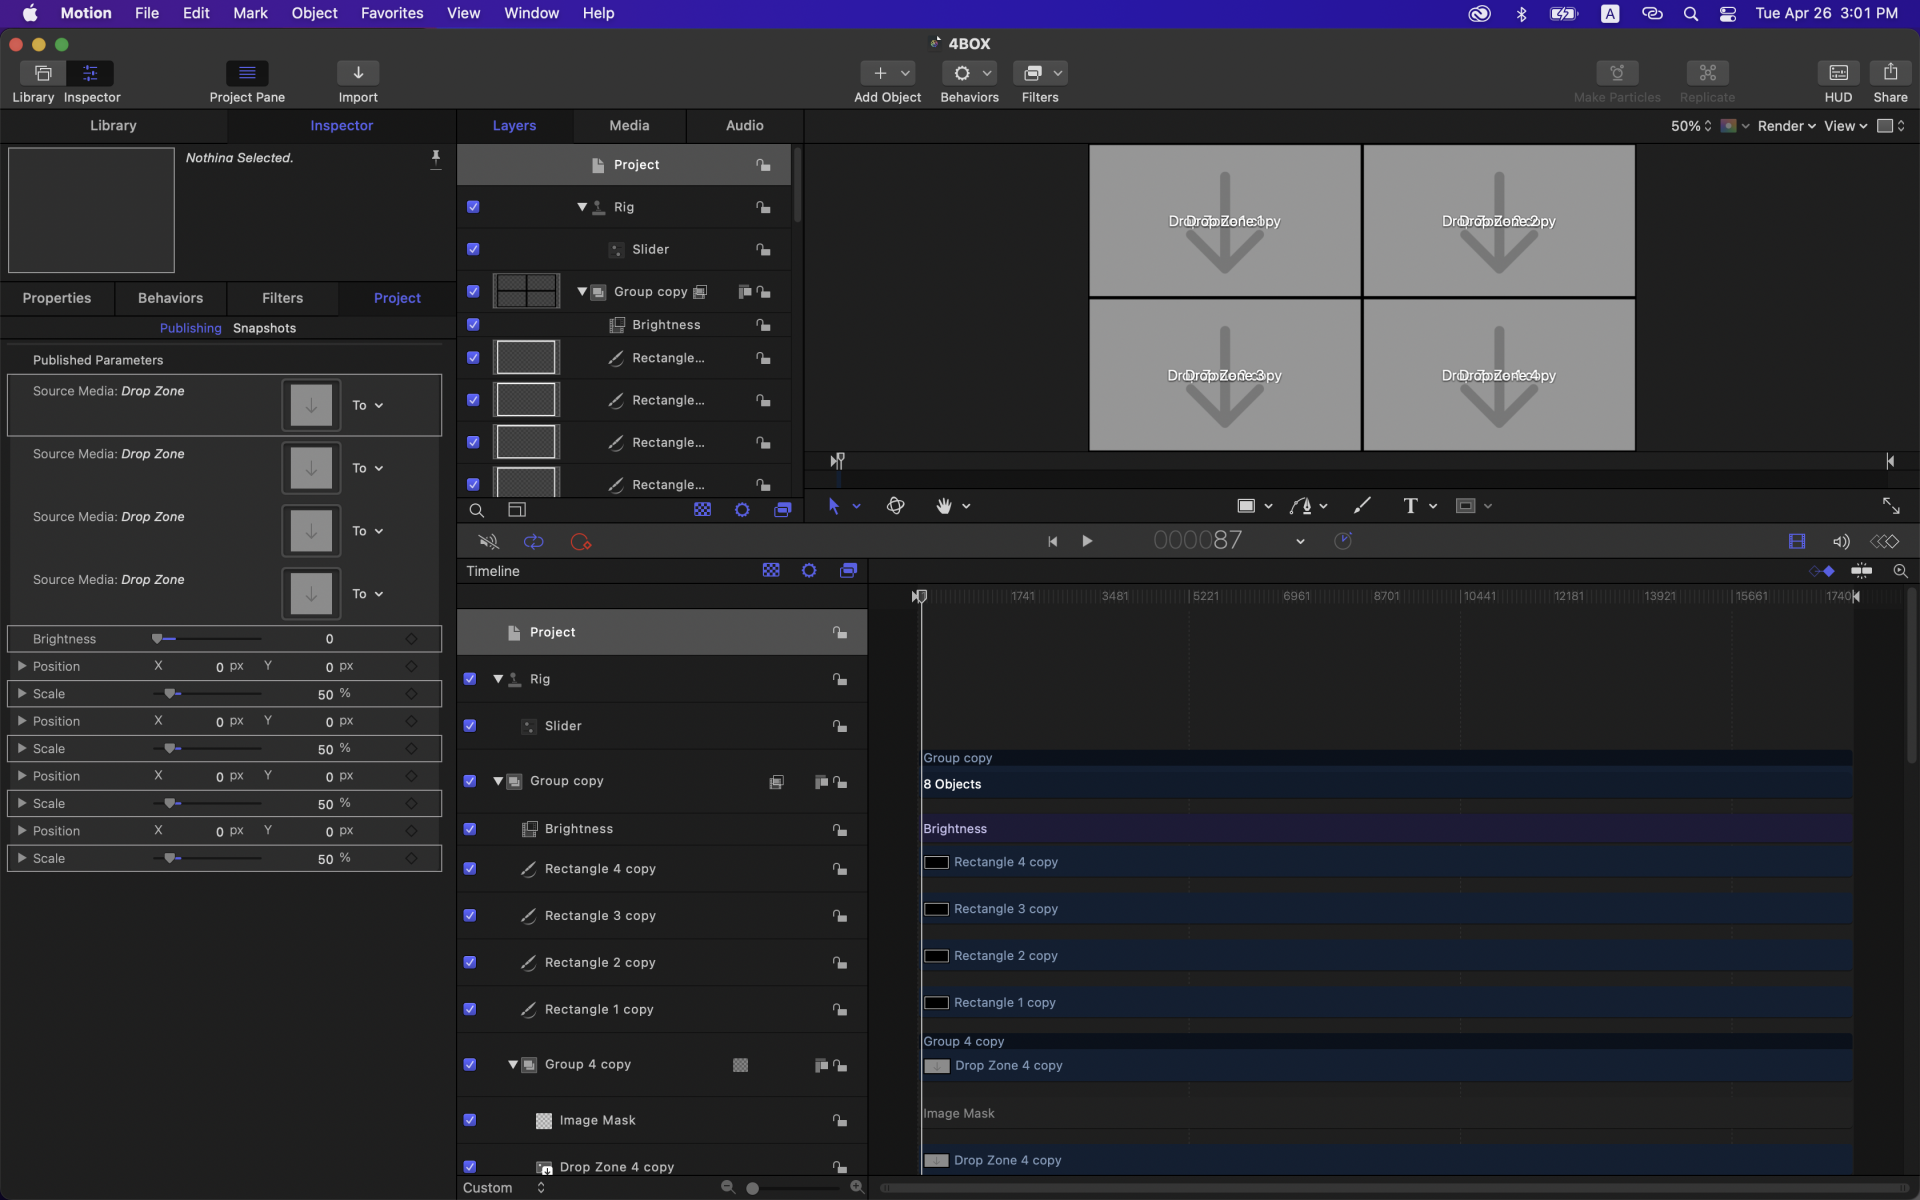Open the Behaviors pane in Inspector
The height and width of the screenshot is (1200, 1920).
point(170,298)
